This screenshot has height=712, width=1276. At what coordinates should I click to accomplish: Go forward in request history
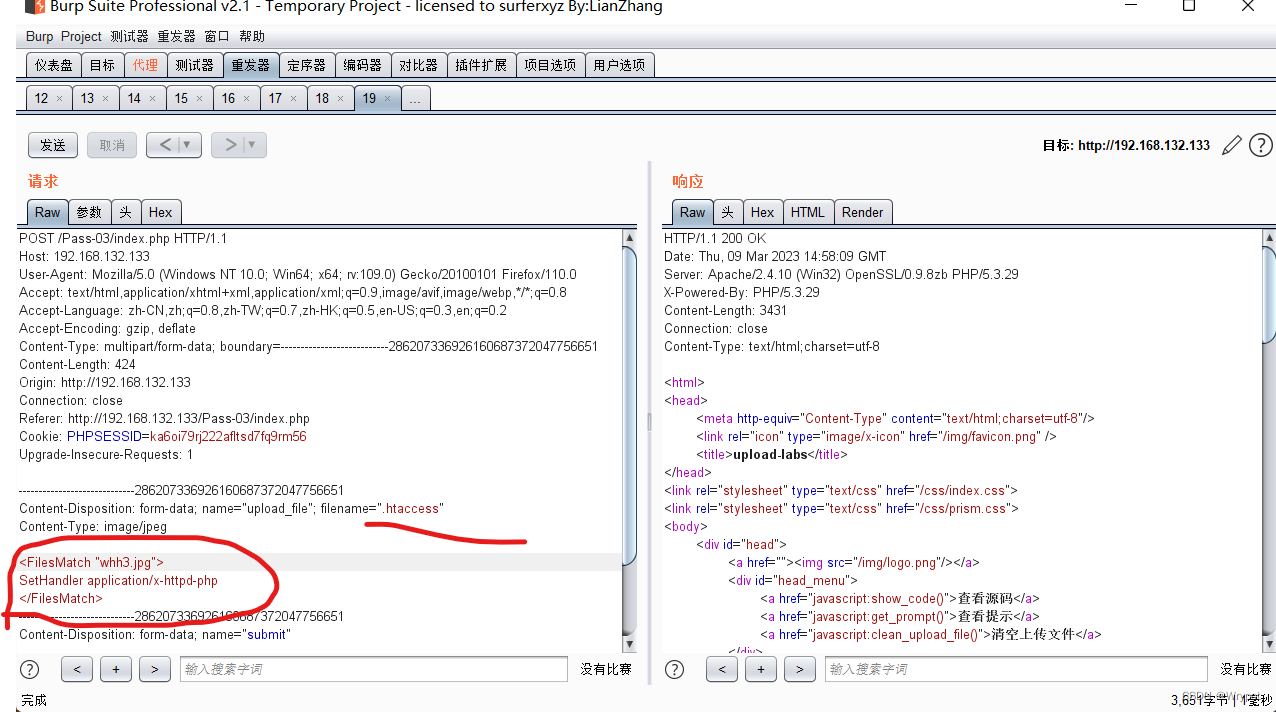230,145
